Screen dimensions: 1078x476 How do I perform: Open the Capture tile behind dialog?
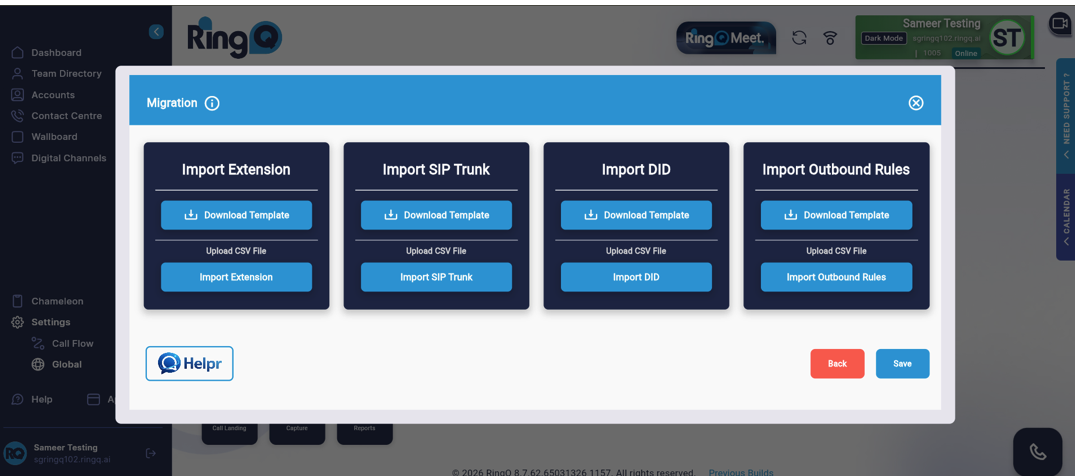297,433
